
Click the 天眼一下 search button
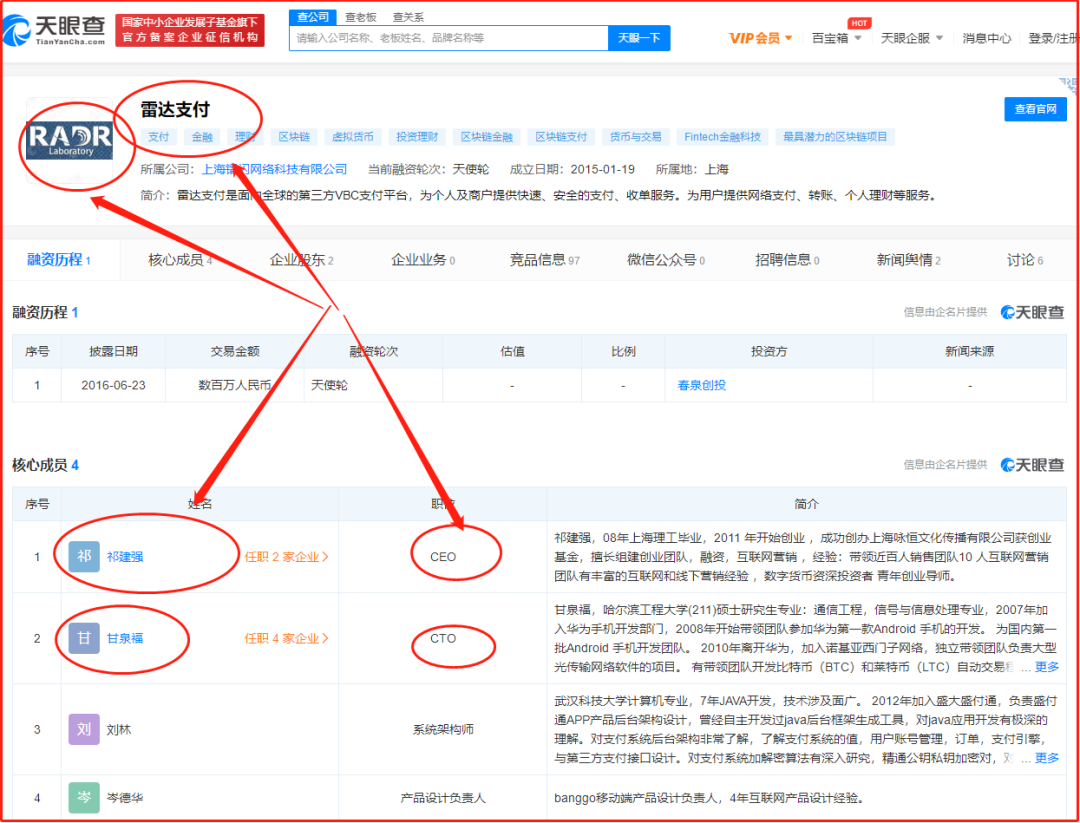(x=639, y=38)
